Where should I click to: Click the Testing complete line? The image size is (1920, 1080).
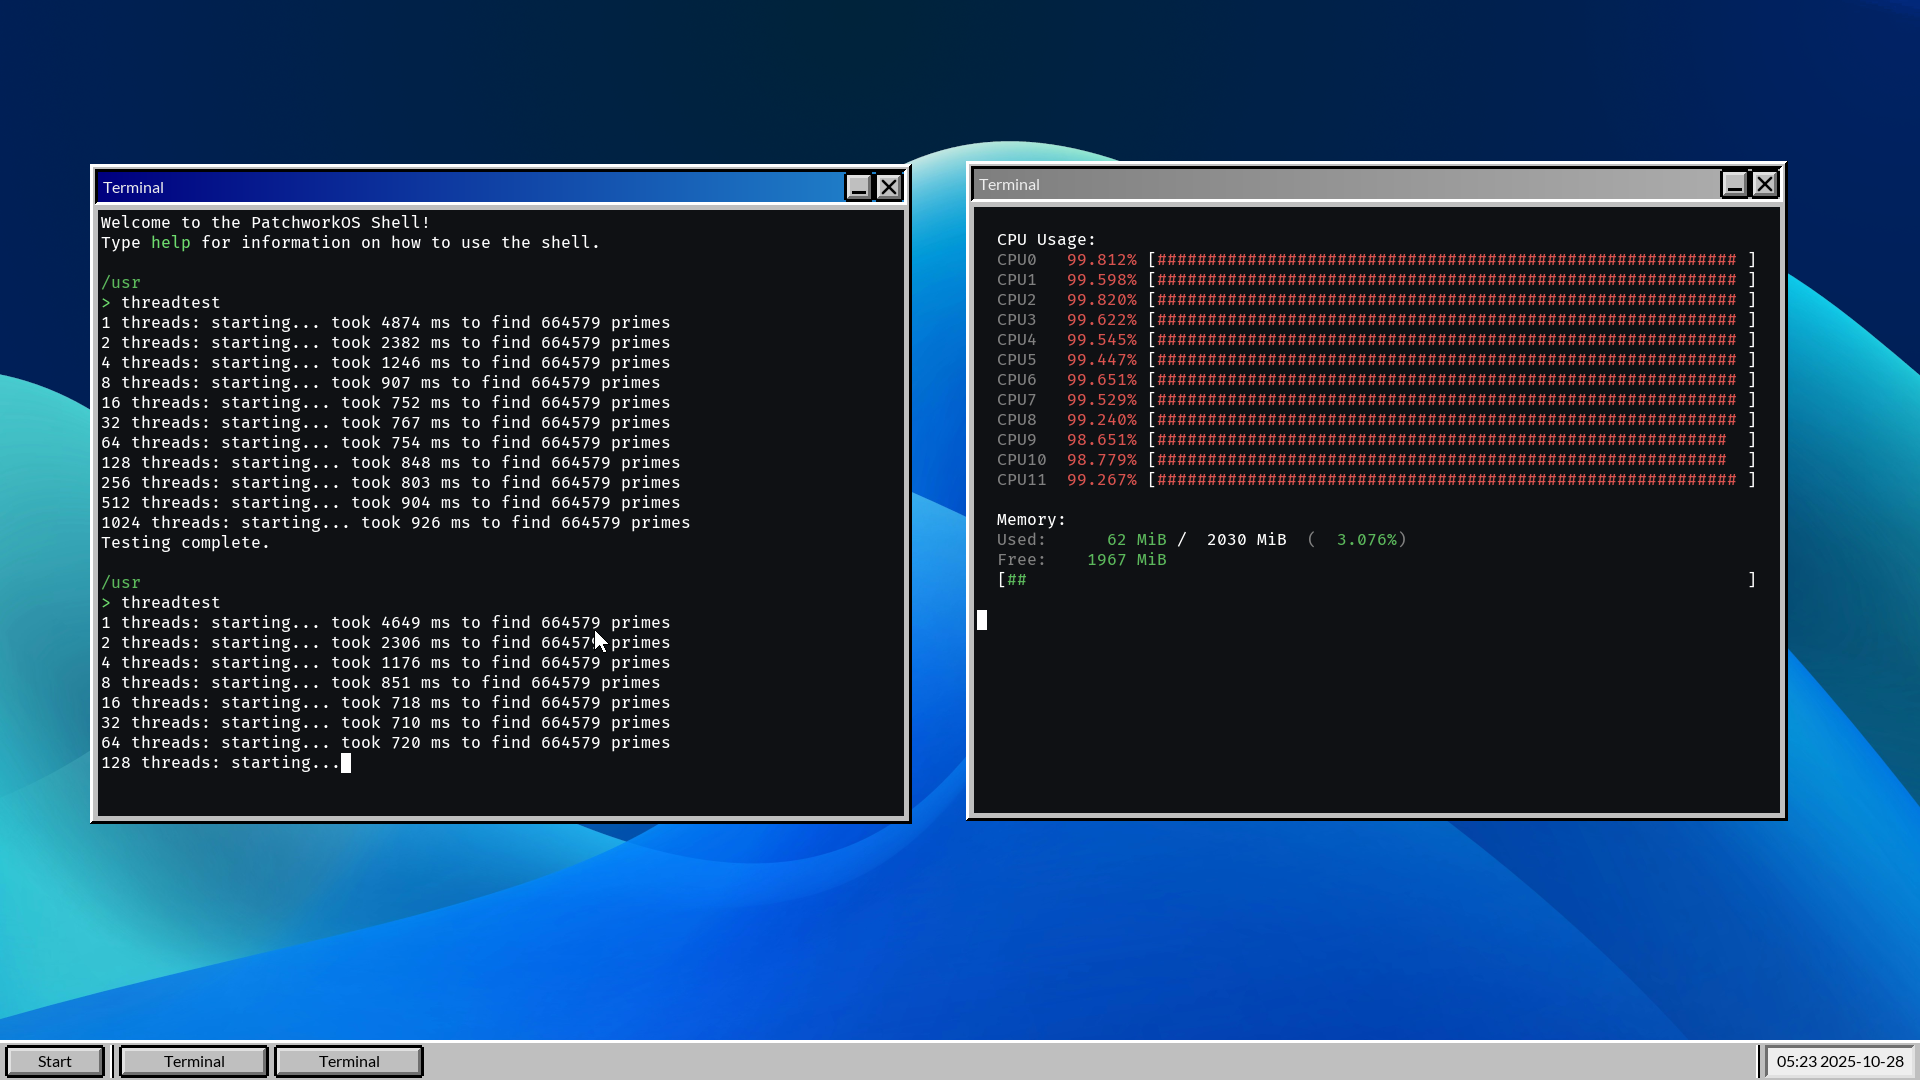pos(185,543)
